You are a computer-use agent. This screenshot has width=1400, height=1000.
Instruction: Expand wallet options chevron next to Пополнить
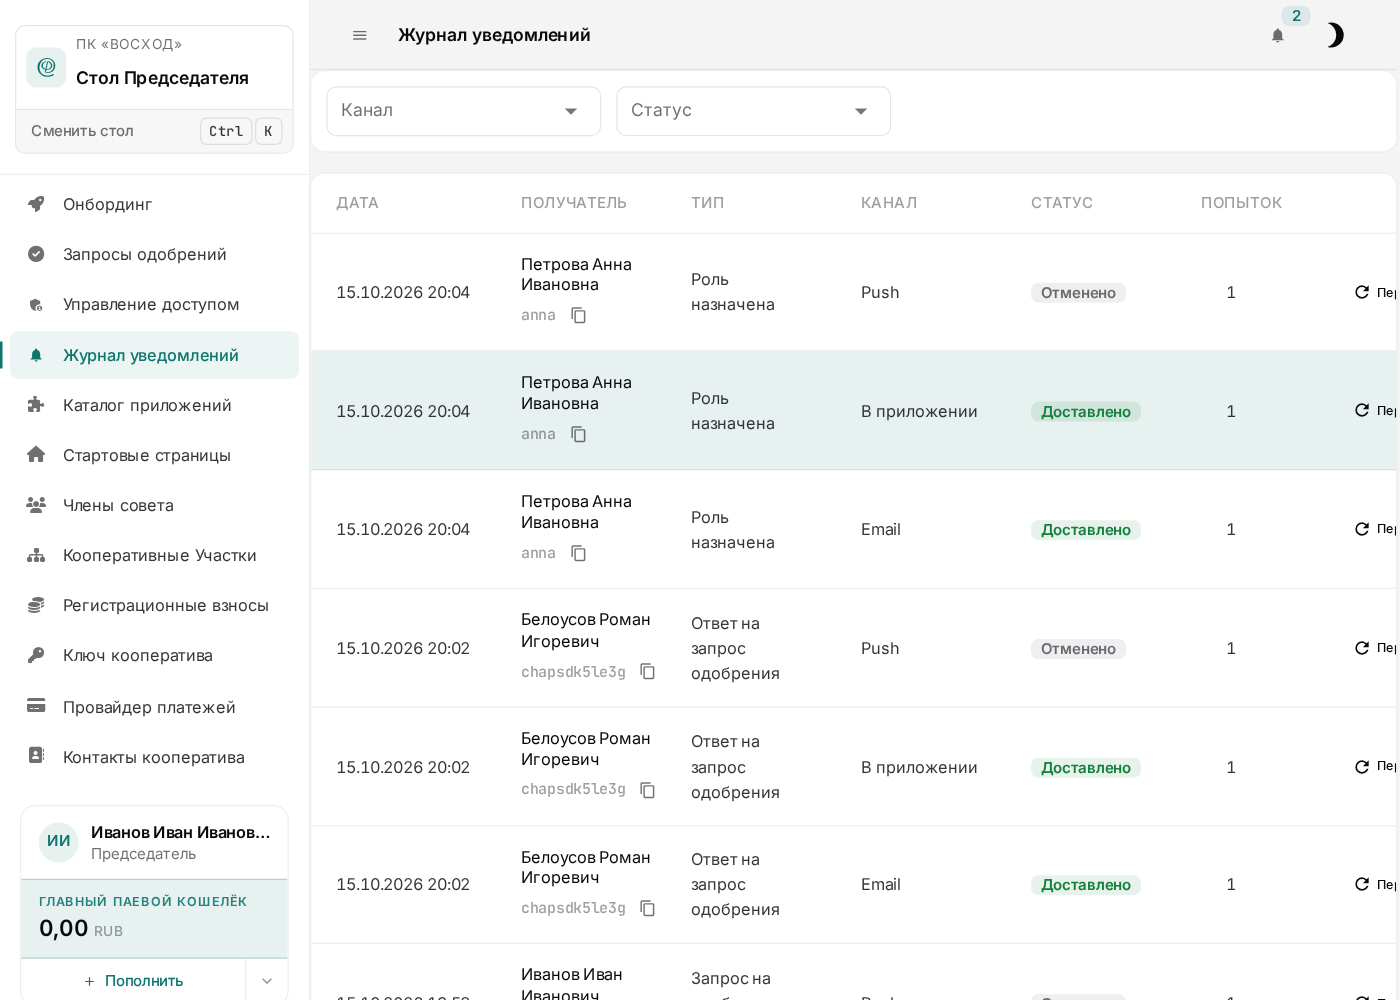click(267, 981)
